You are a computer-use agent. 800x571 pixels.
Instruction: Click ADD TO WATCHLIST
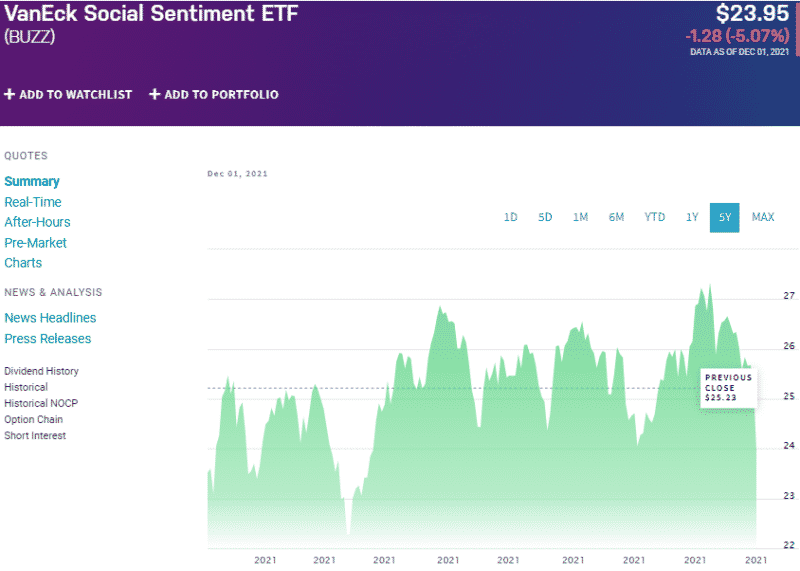point(76,95)
